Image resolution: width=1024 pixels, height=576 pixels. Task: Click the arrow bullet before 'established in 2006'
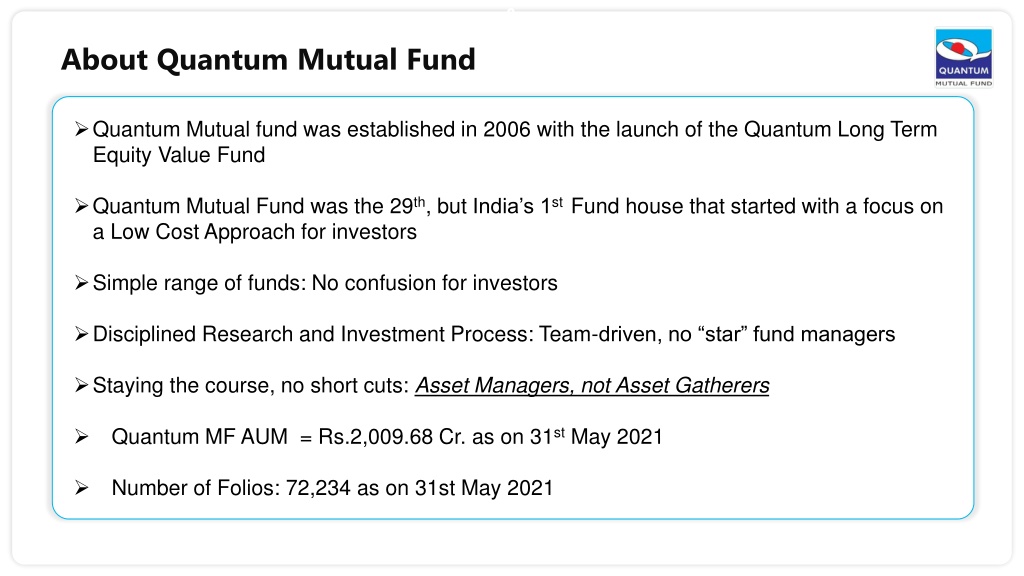pyautogui.click(x=81, y=129)
